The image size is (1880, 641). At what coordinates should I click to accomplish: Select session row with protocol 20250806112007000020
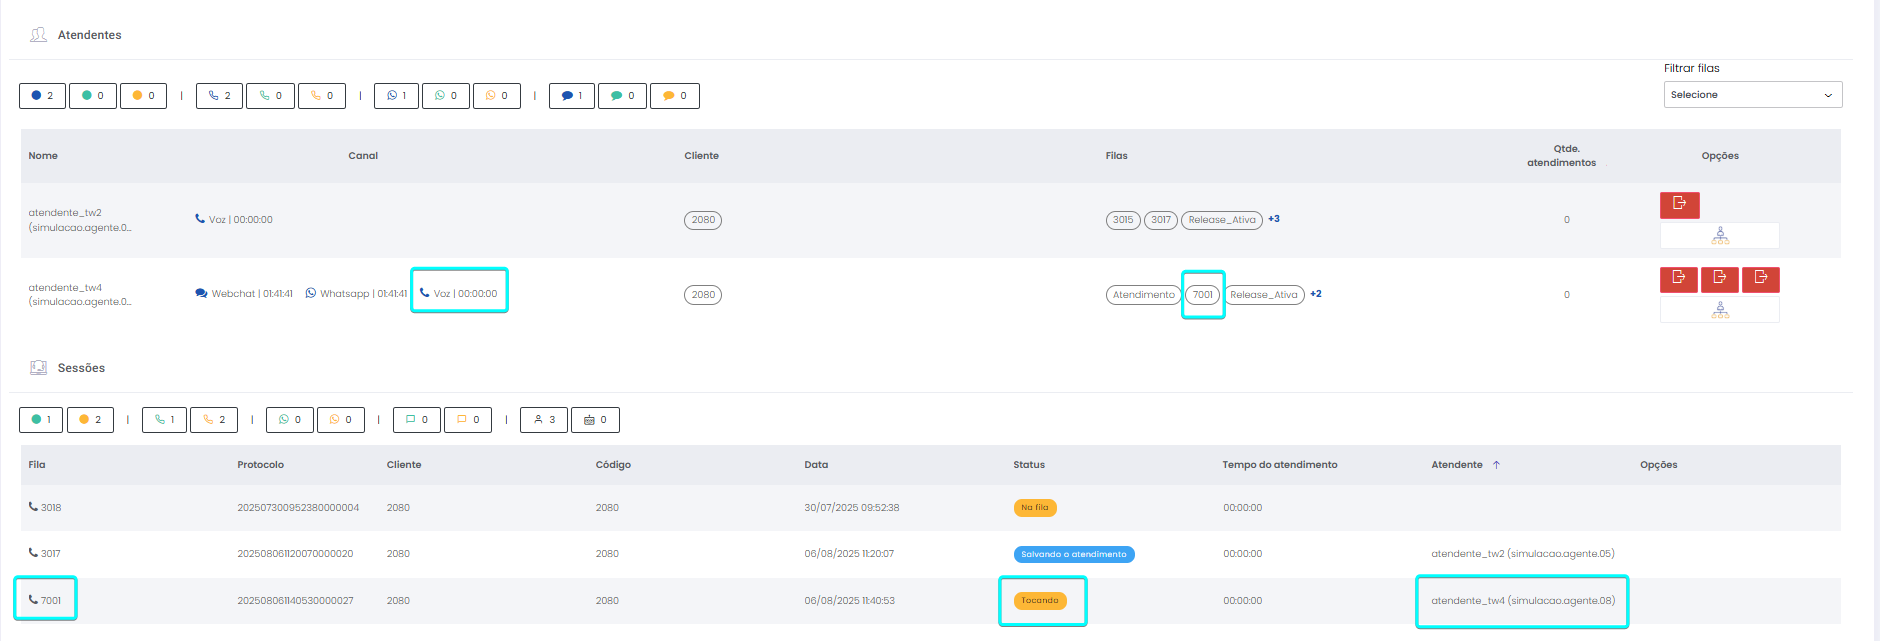pyautogui.click(x=295, y=554)
